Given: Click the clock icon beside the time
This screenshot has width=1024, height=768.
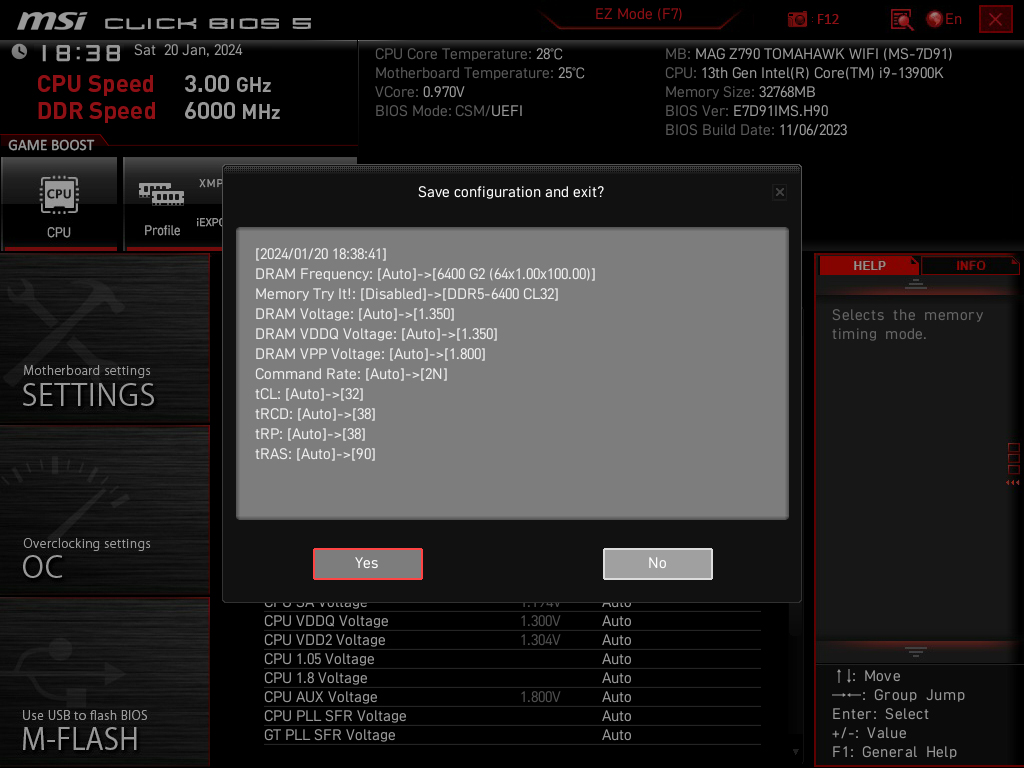Looking at the screenshot, I should [x=20, y=52].
